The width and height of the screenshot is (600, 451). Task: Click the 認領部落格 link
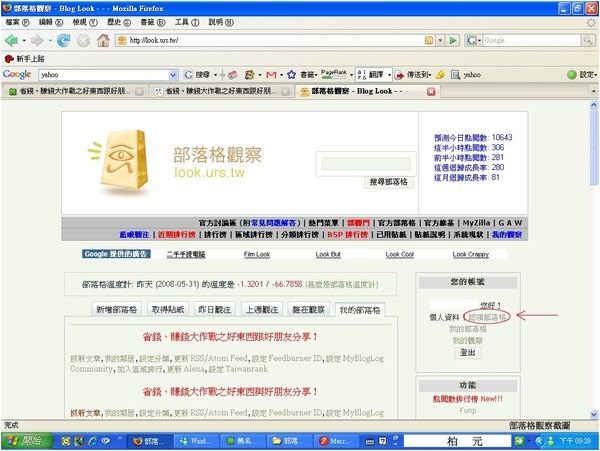(x=487, y=317)
